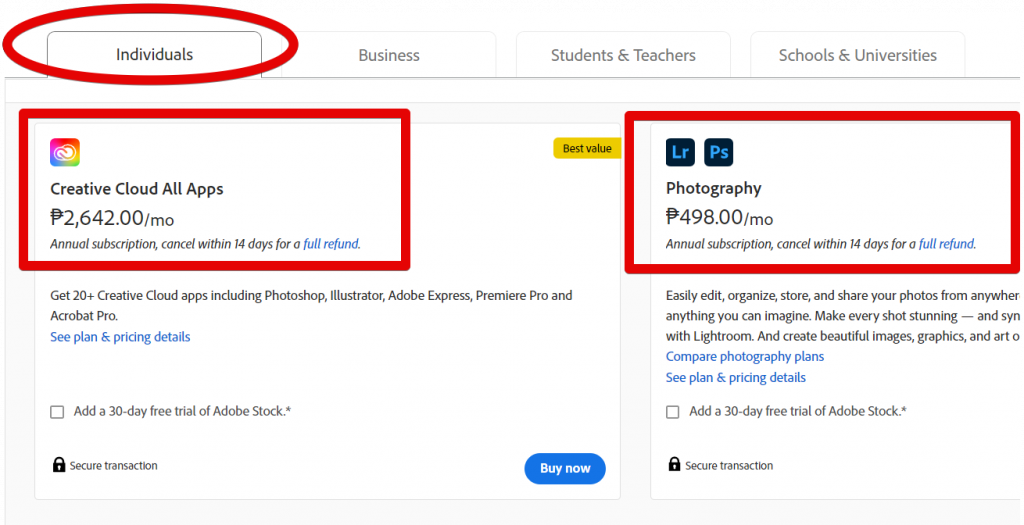Click the Best value badge
Viewport: 1024px width, 525px height.
pyautogui.click(x=587, y=148)
